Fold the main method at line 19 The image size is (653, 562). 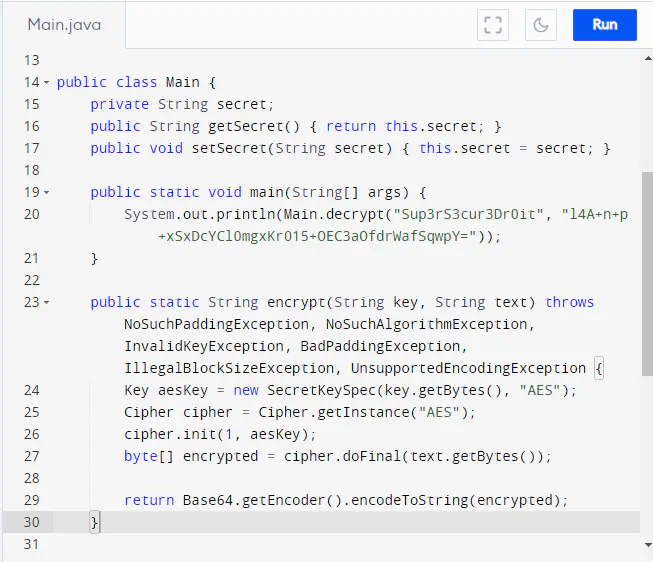point(47,193)
